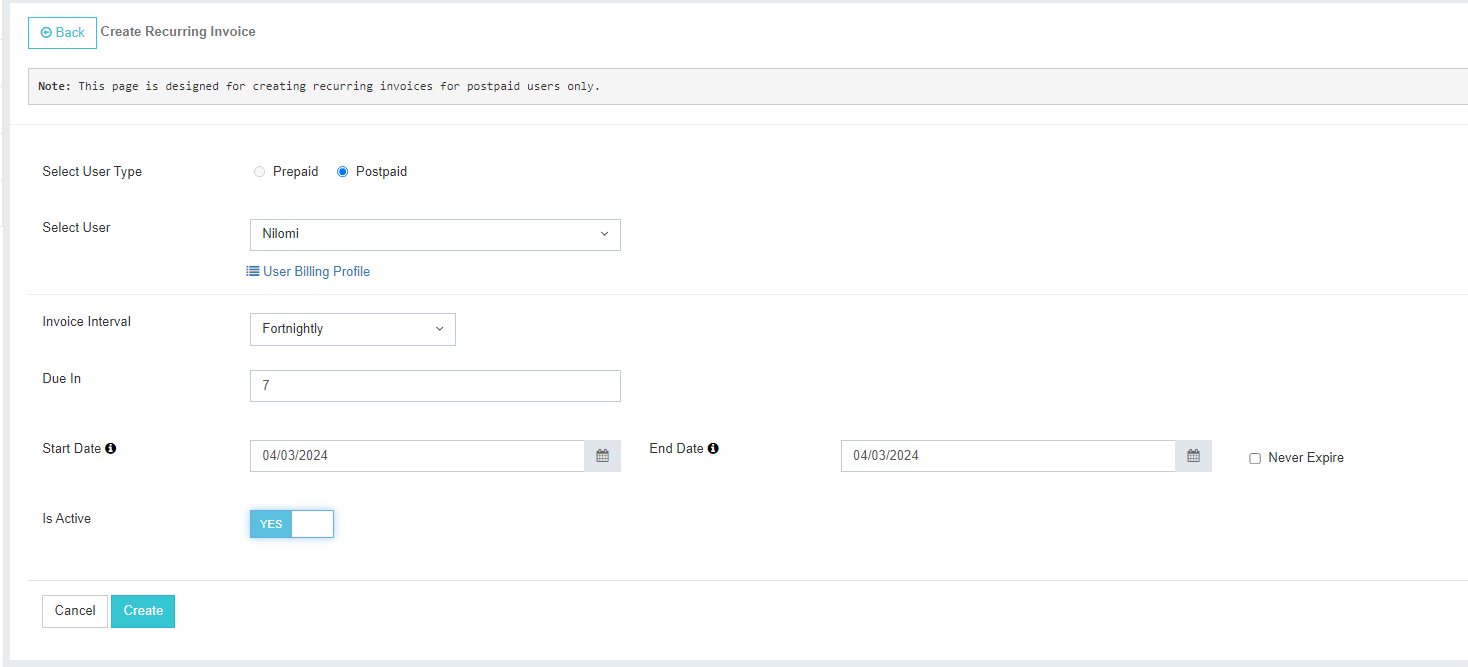Open the Select User dropdown showing Nilomi
The image size is (1468, 667).
[x=435, y=235]
